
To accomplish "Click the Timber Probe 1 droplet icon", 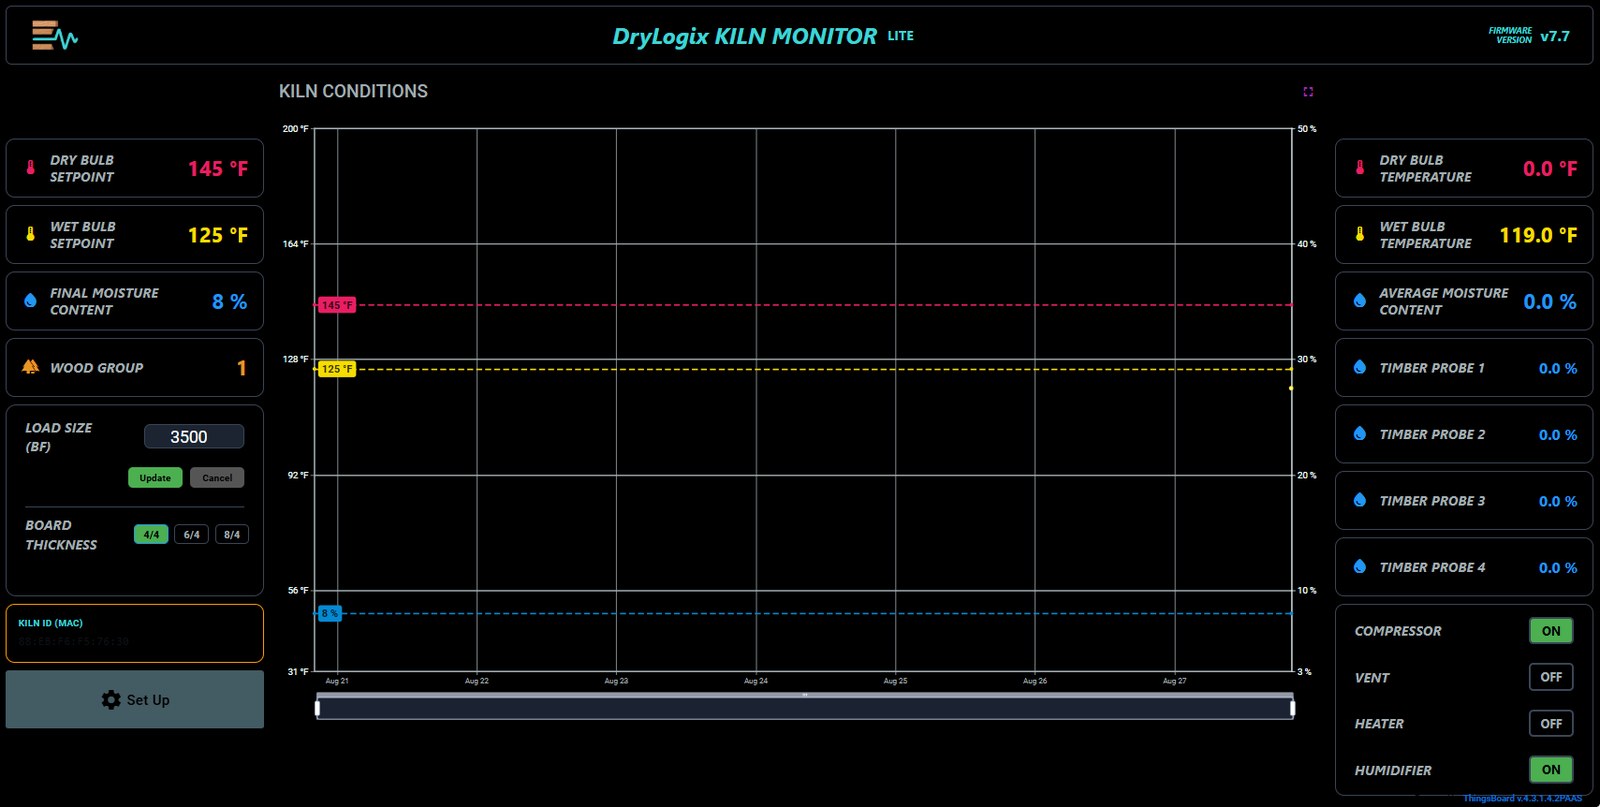I will 1359,367.
